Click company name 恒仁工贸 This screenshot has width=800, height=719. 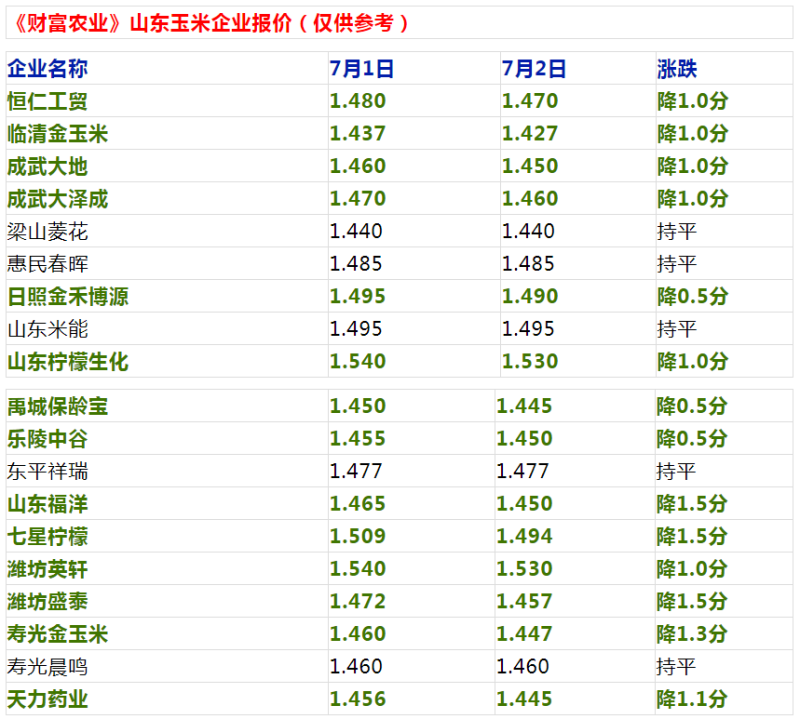pyautogui.click(x=47, y=101)
